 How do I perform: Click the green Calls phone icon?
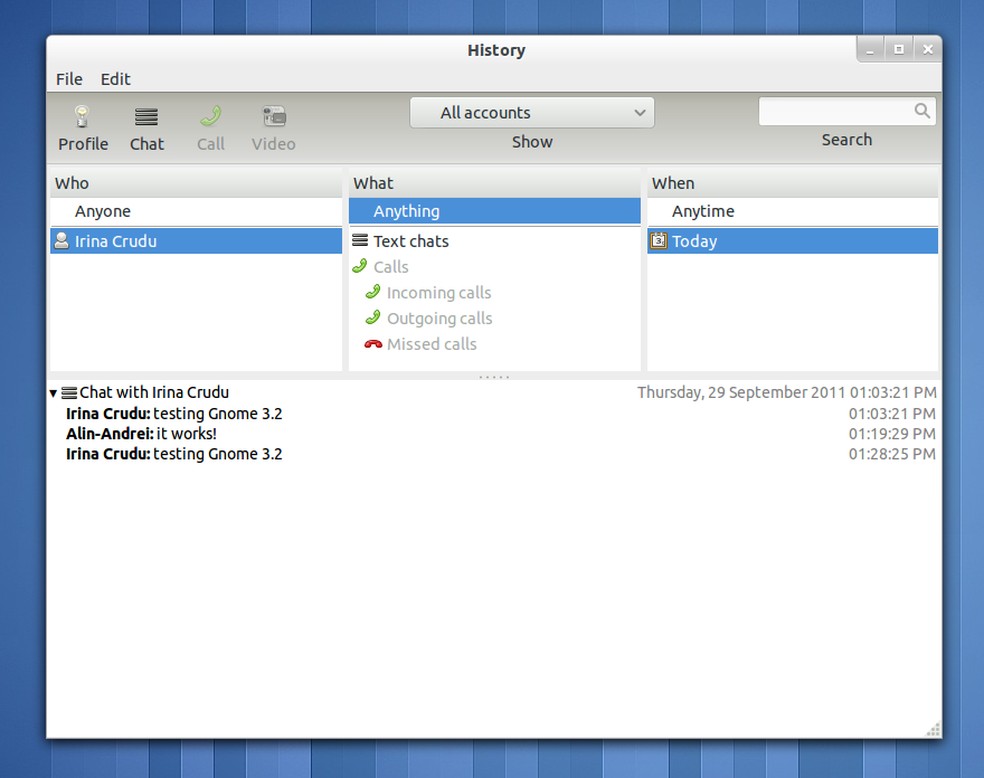tap(360, 266)
